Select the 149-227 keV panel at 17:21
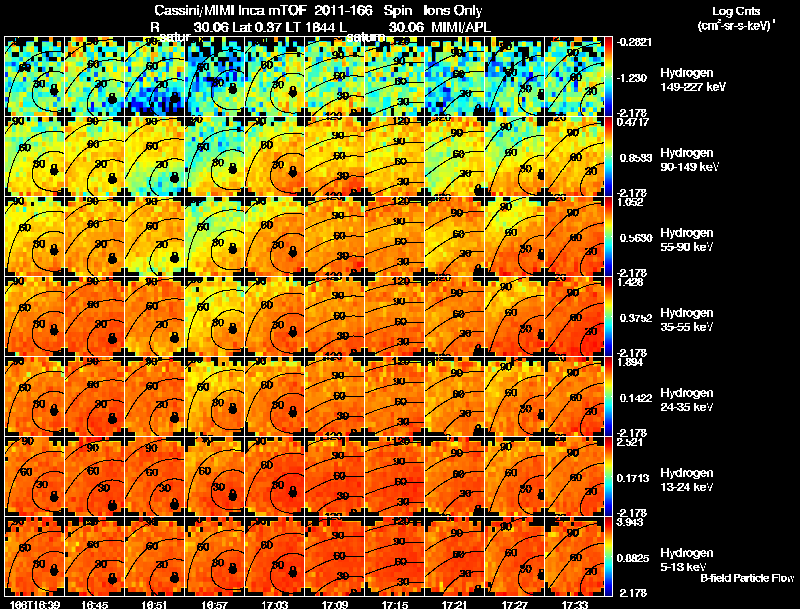 [x=455, y=77]
